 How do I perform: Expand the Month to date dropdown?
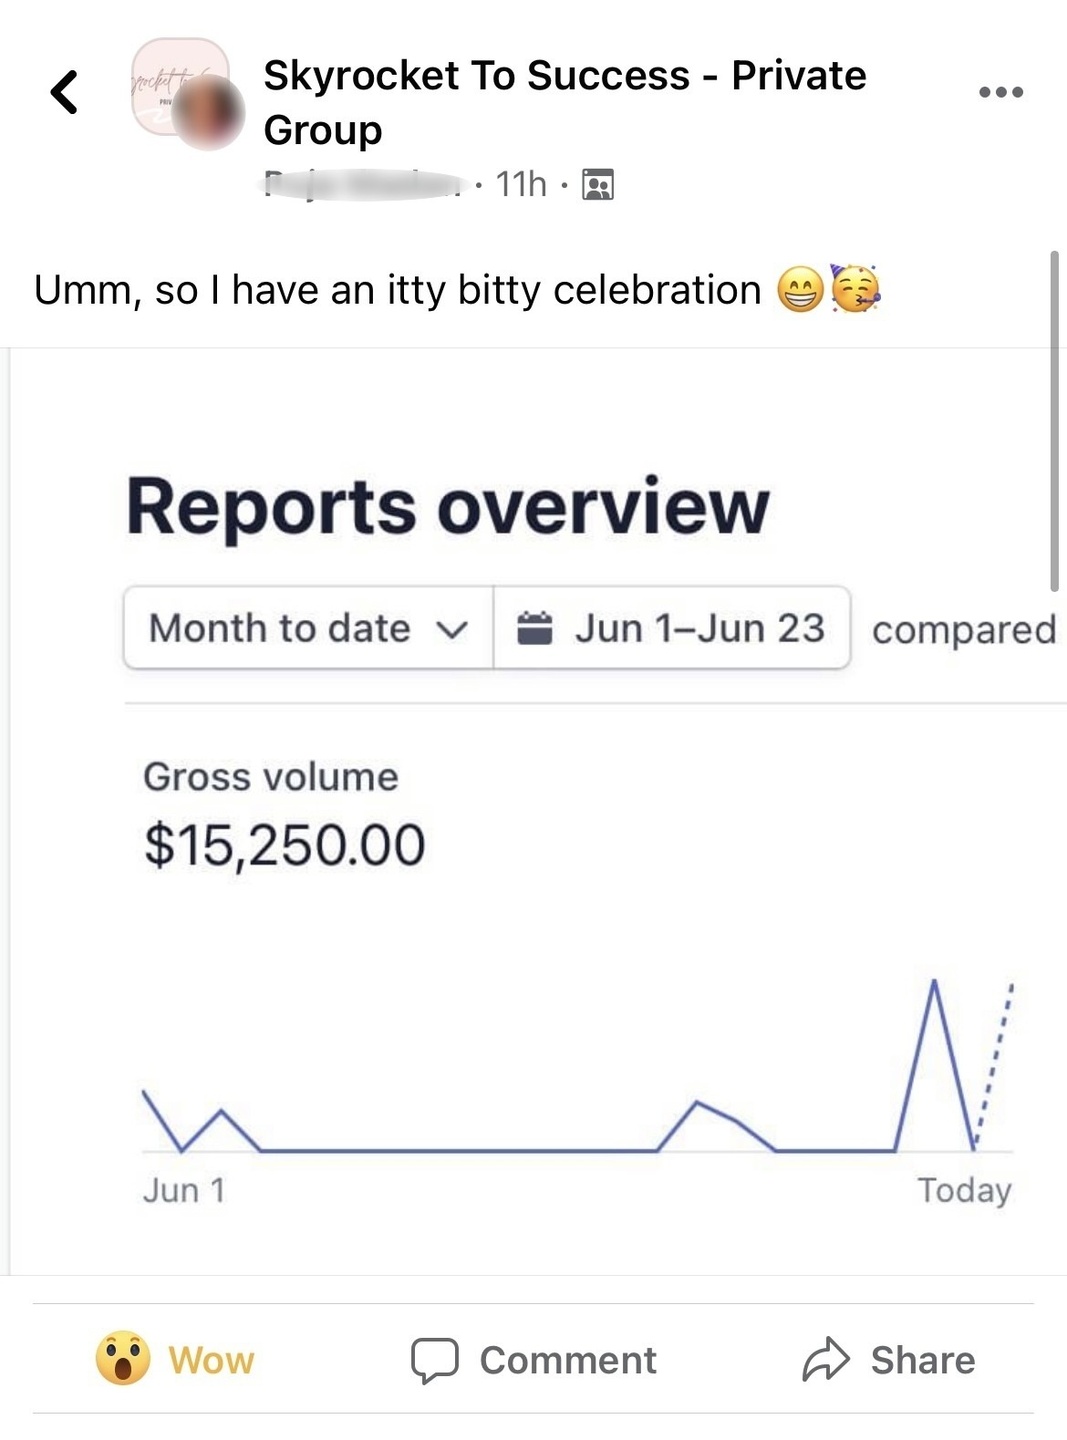pos(308,628)
